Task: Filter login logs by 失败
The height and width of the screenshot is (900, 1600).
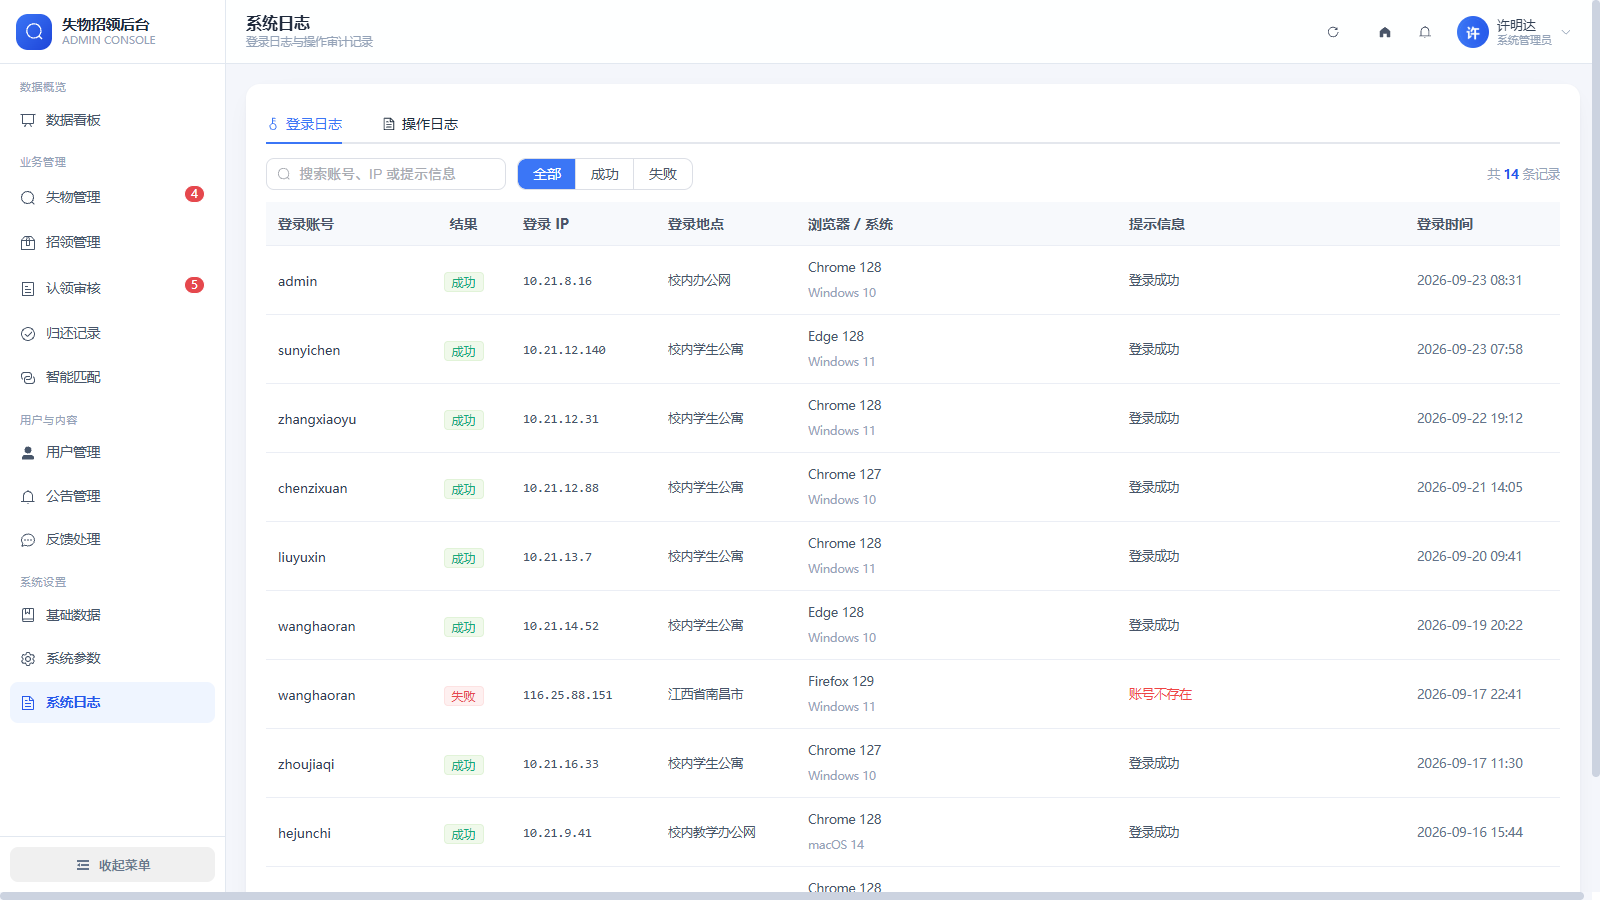Action: tap(662, 174)
